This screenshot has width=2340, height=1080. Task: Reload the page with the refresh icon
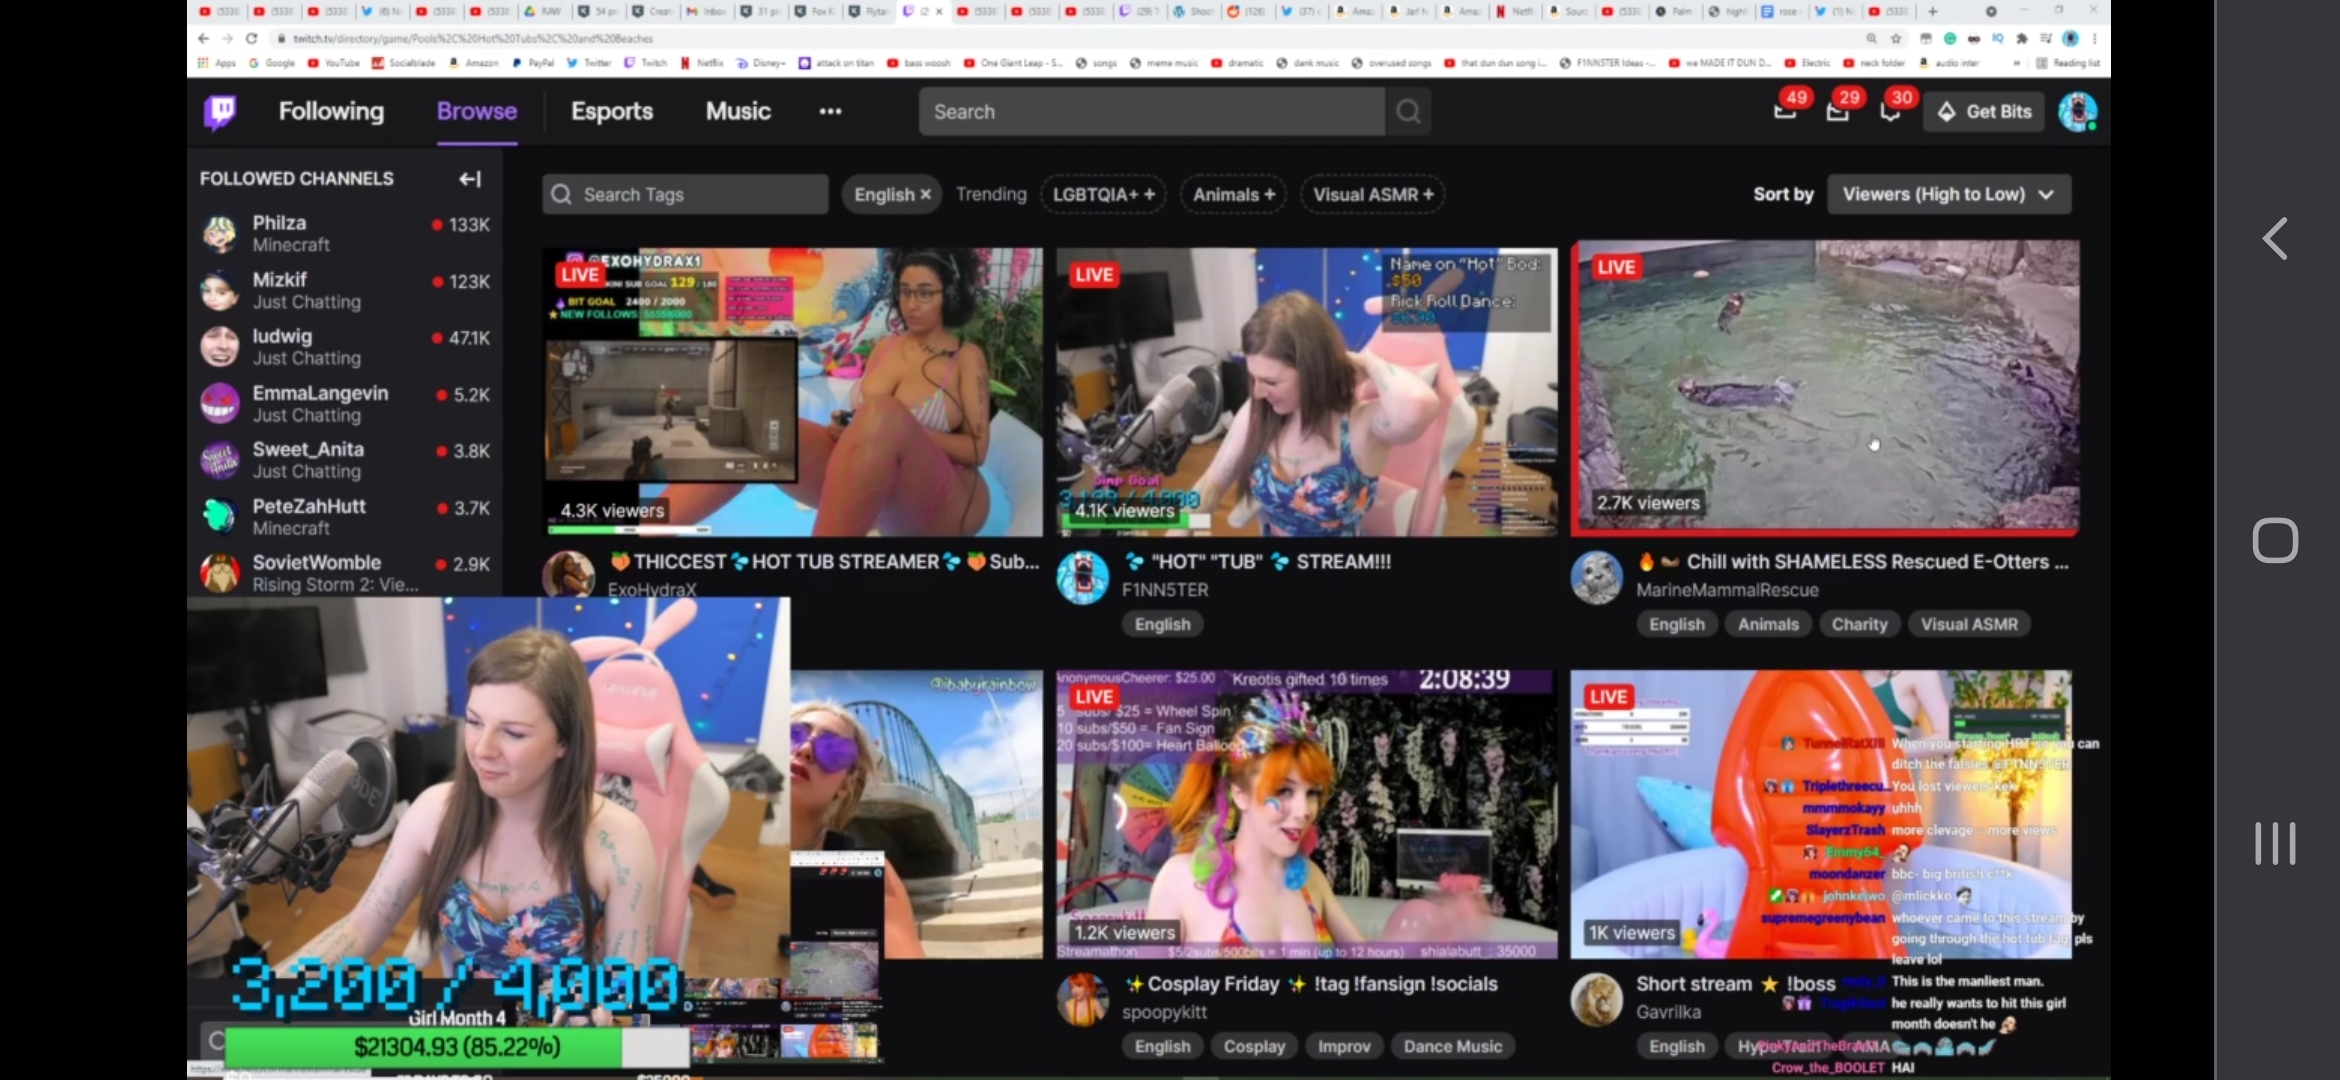click(x=252, y=38)
